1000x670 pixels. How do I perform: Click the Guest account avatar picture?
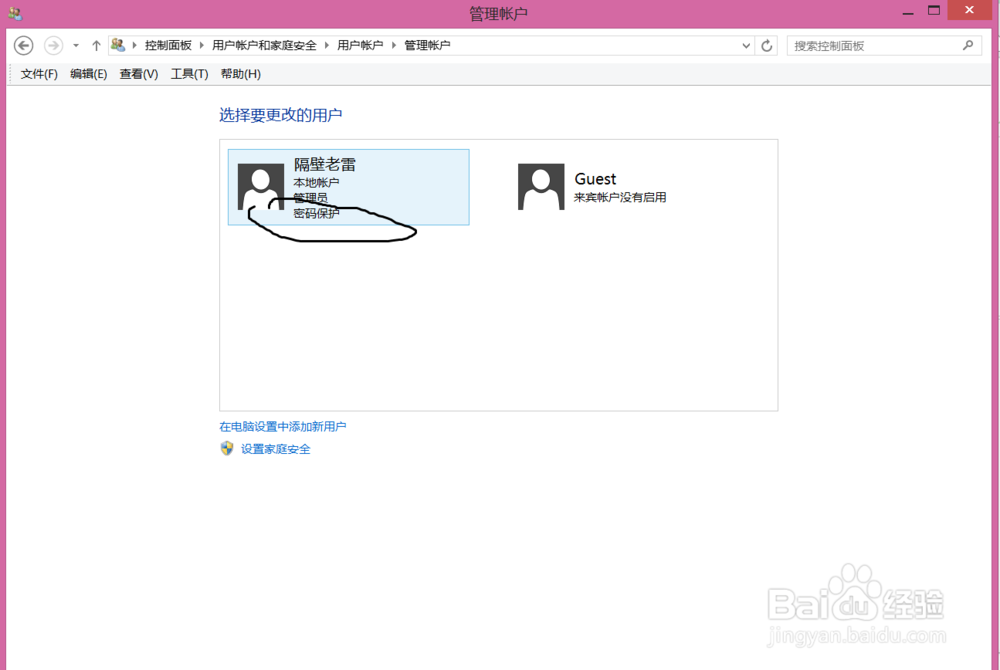[x=540, y=186]
